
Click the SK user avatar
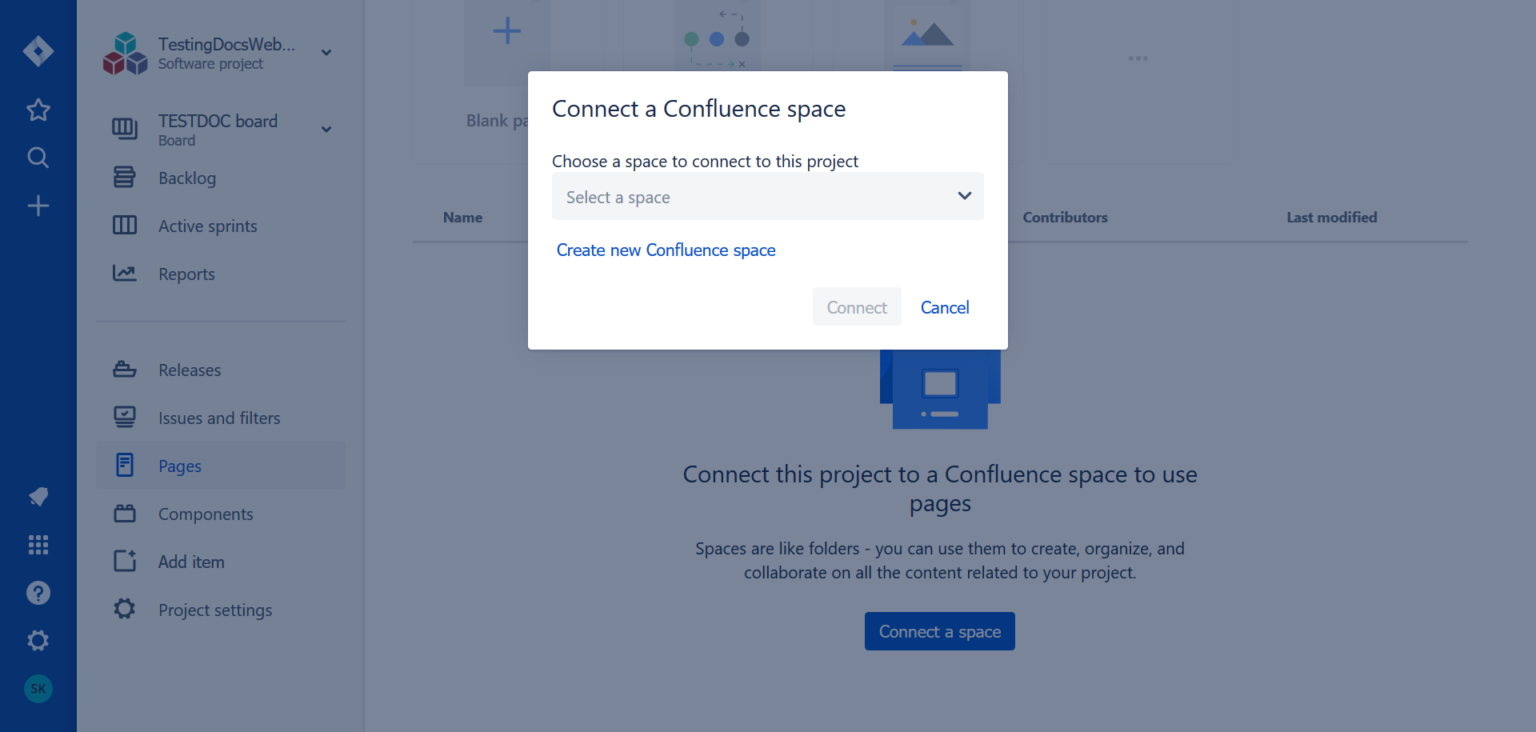pyautogui.click(x=38, y=688)
